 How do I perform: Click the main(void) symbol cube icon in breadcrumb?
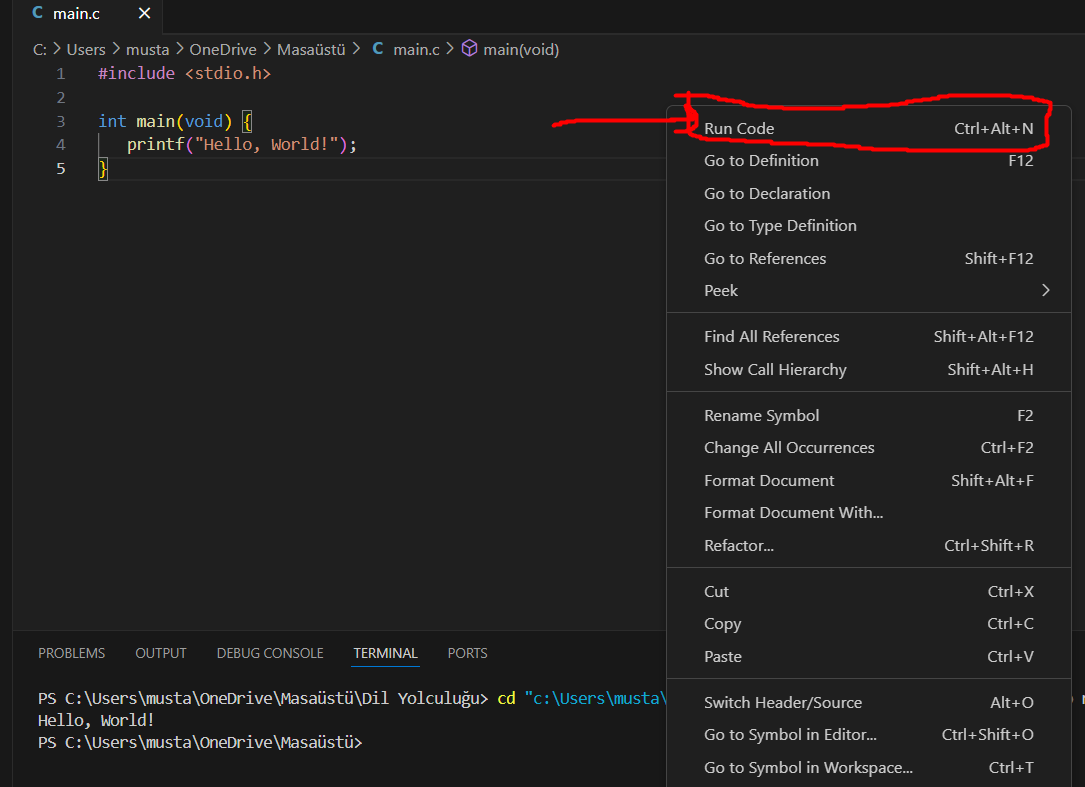469,48
